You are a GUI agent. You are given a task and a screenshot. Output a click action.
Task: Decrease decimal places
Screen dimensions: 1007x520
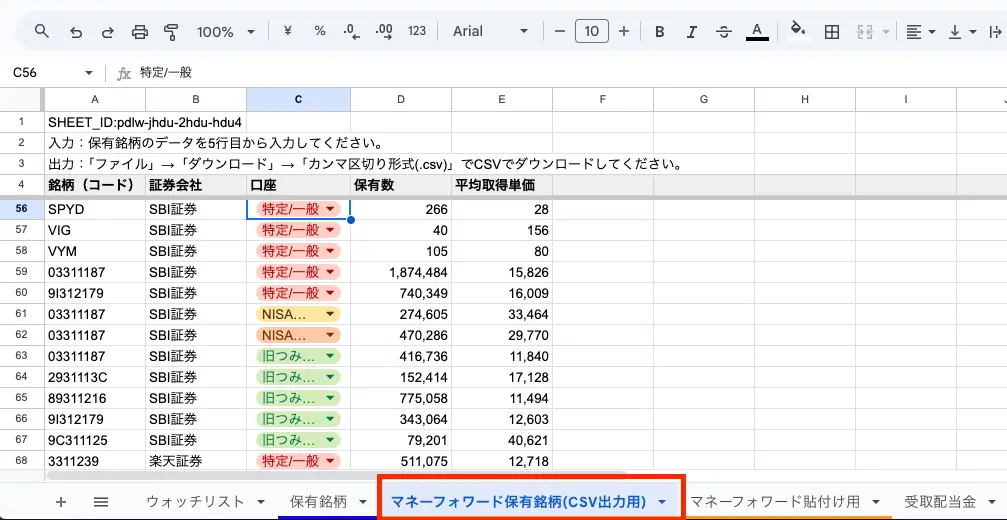coord(352,31)
